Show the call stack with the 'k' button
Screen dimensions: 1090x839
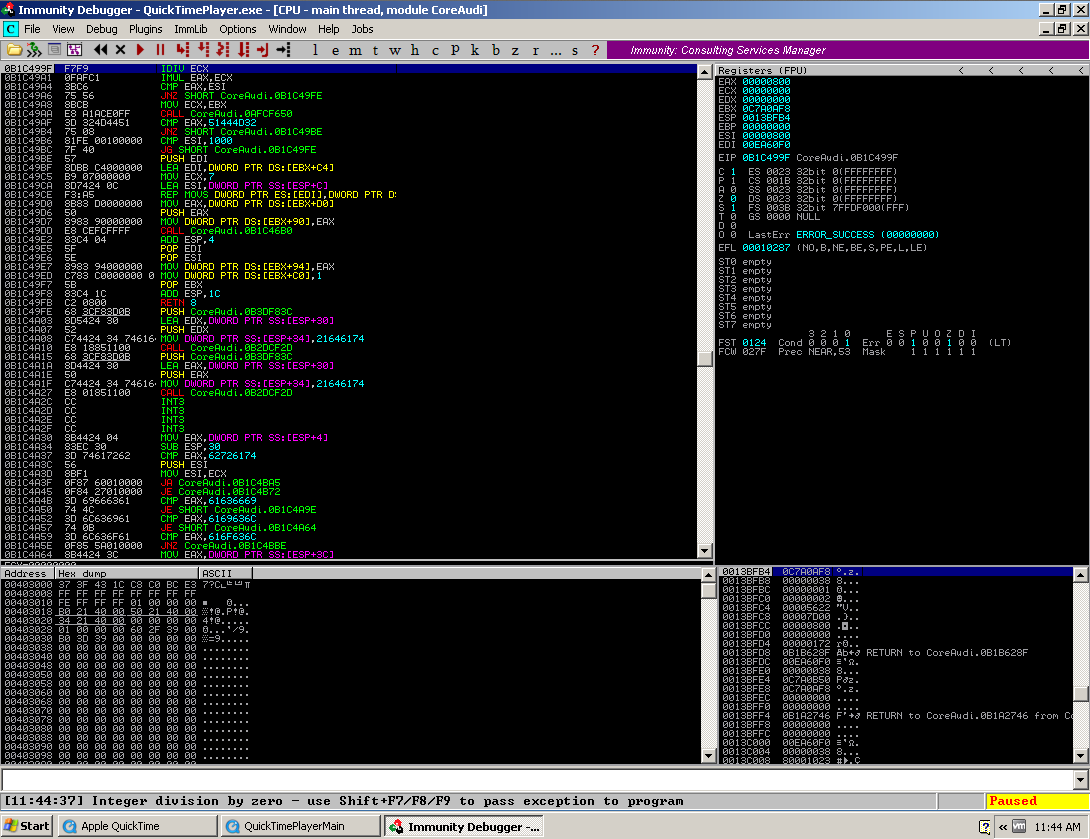pos(475,50)
